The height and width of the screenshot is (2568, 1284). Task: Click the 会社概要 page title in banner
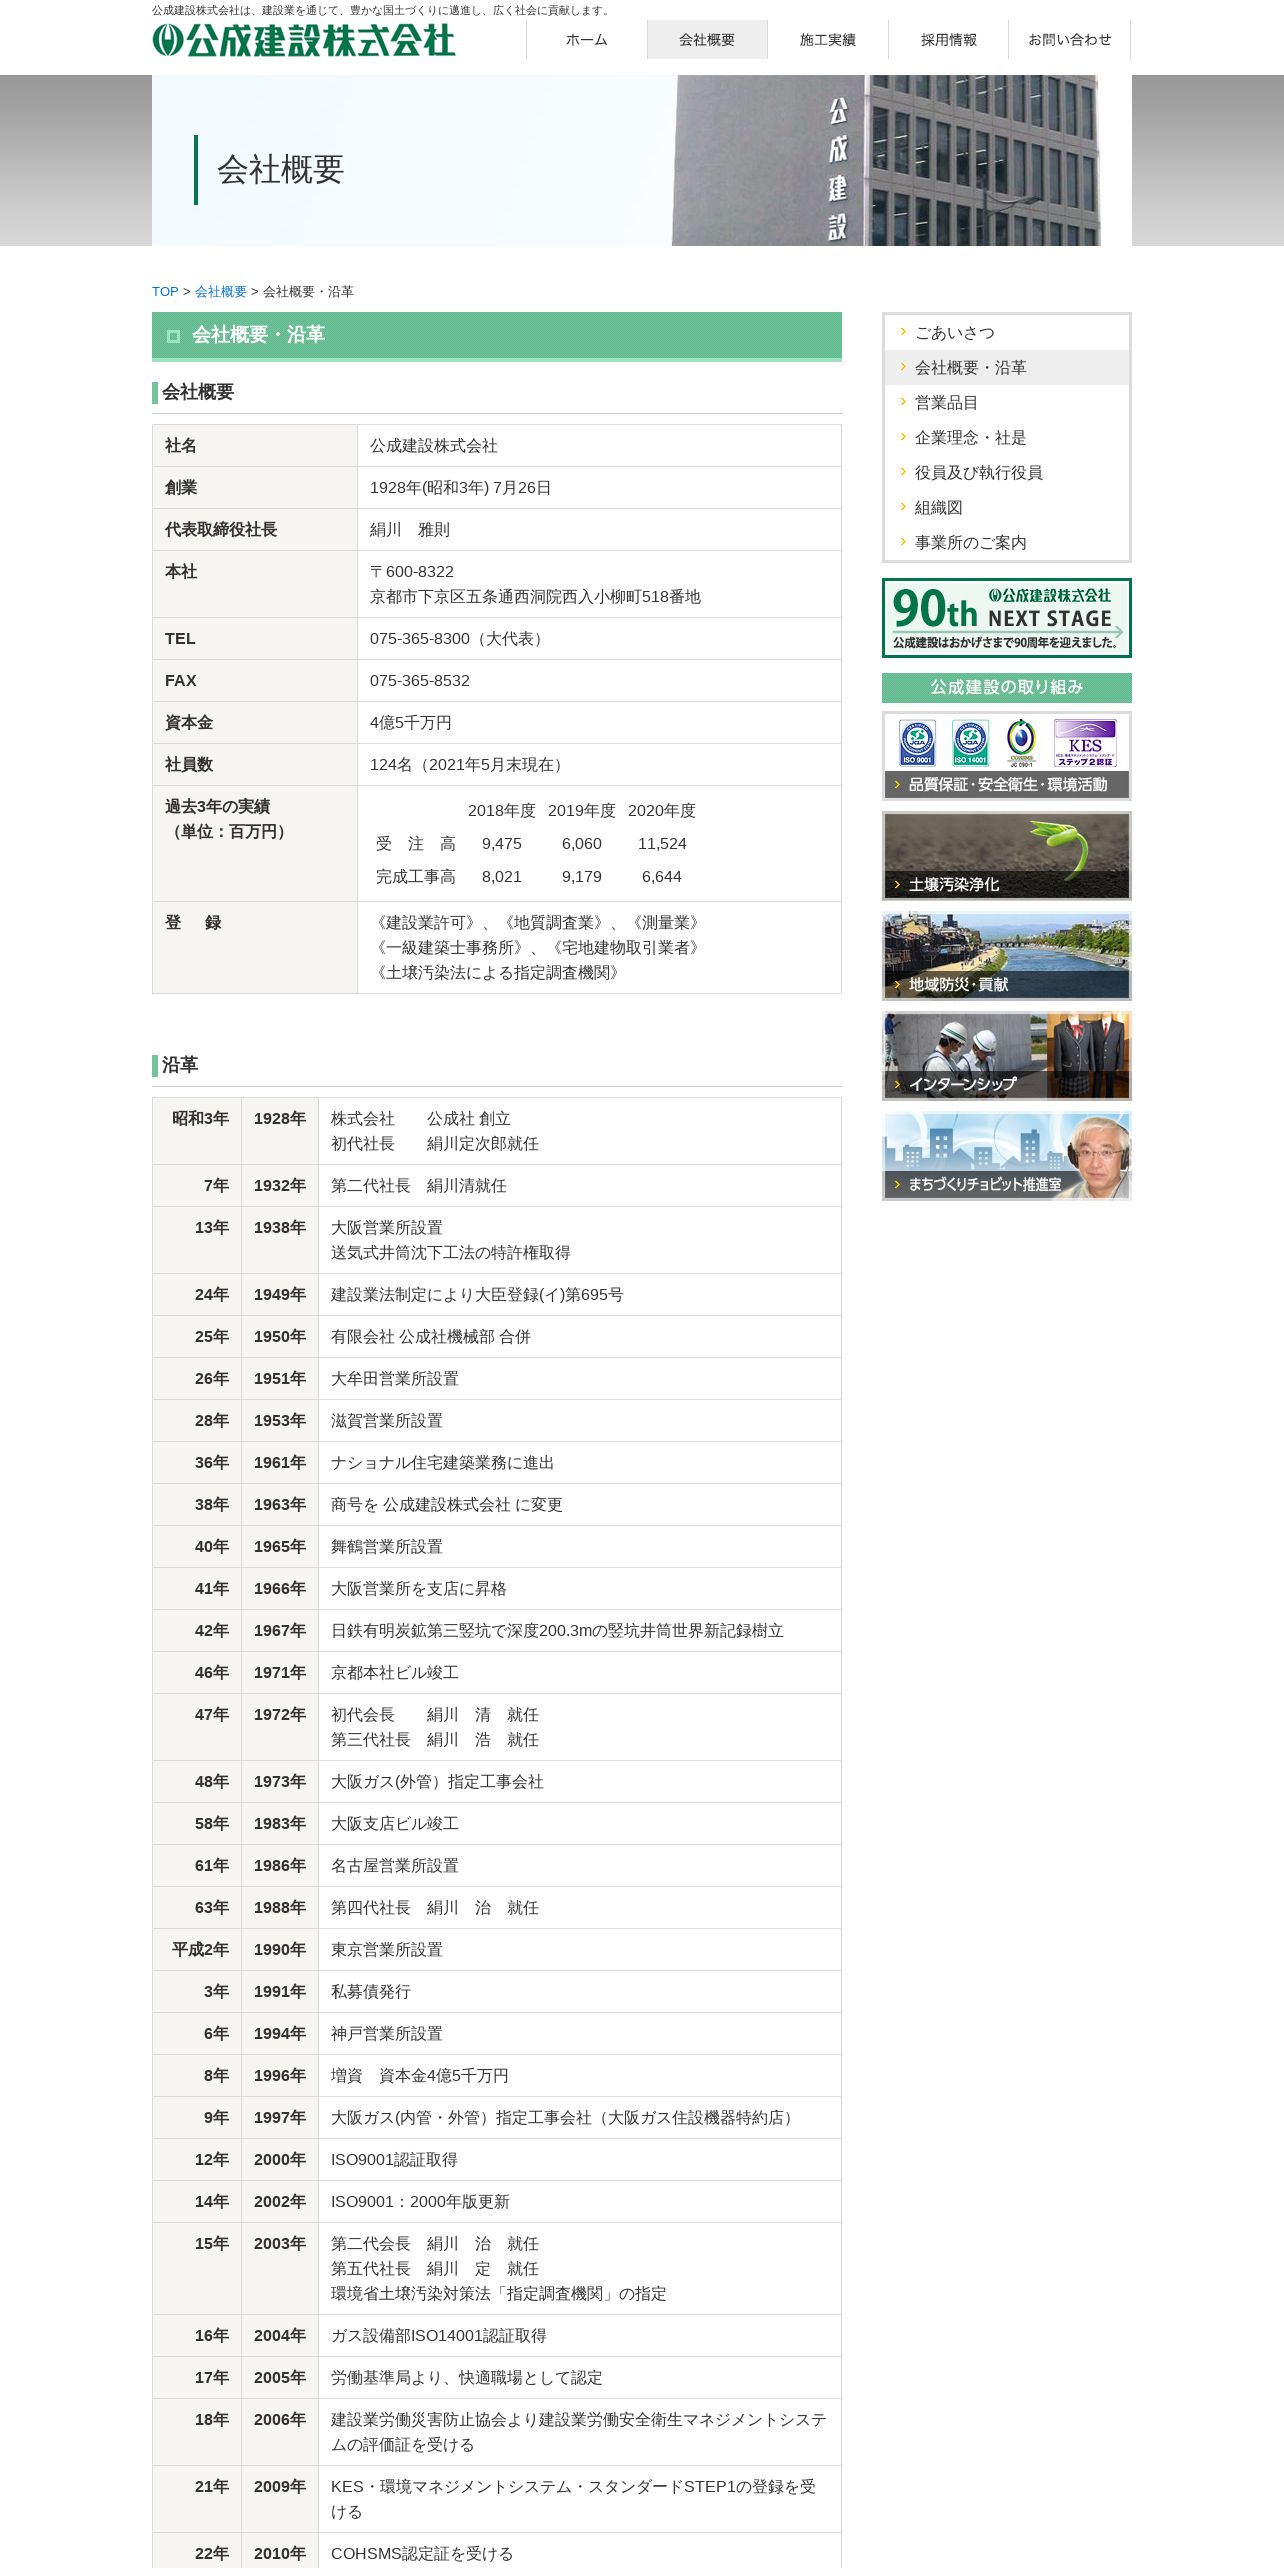point(281,170)
